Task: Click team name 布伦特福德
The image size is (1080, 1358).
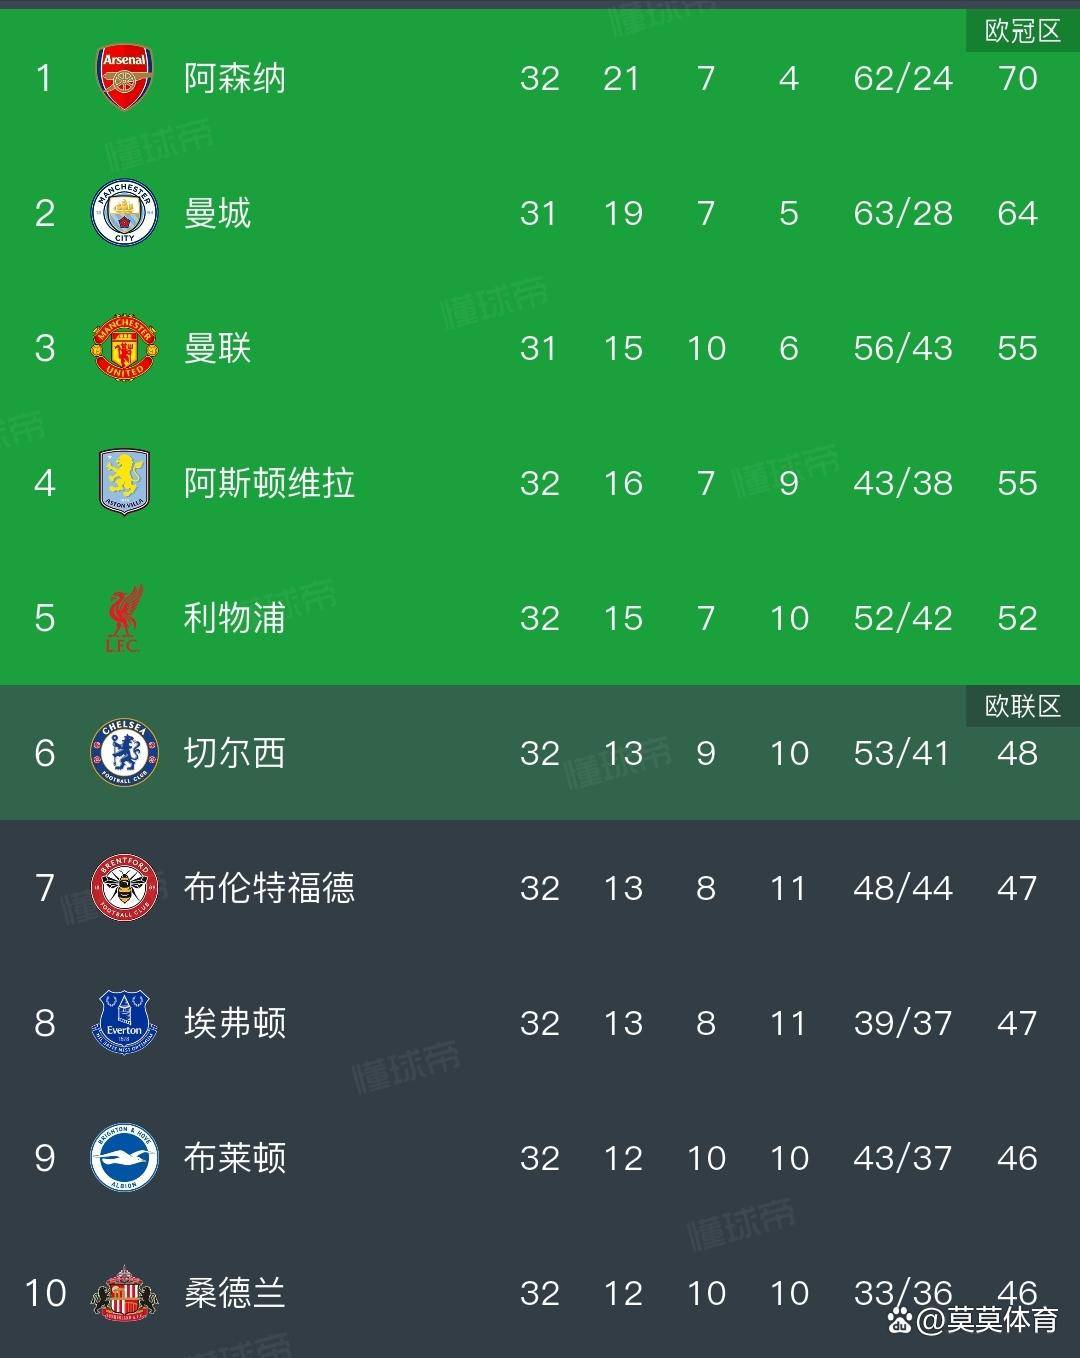Action: (x=269, y=888)
